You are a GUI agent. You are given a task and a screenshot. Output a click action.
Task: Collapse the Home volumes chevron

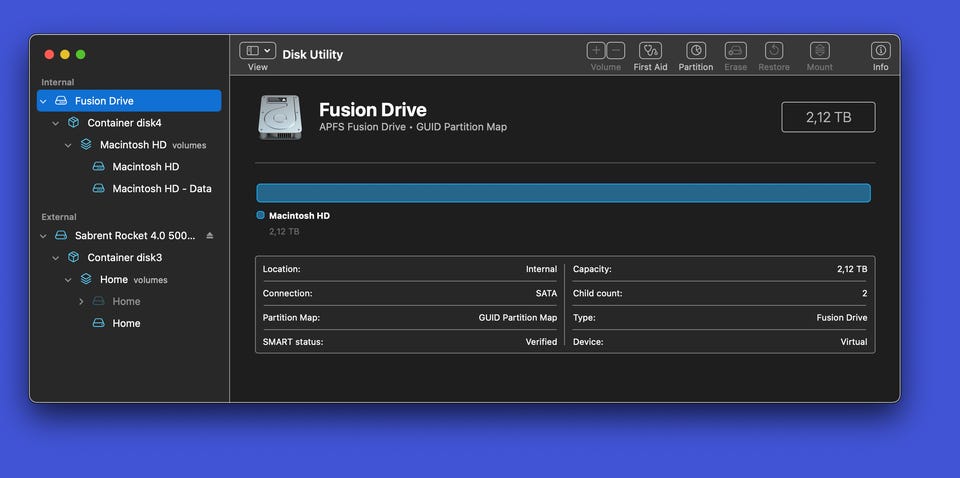tap(68, 280)
